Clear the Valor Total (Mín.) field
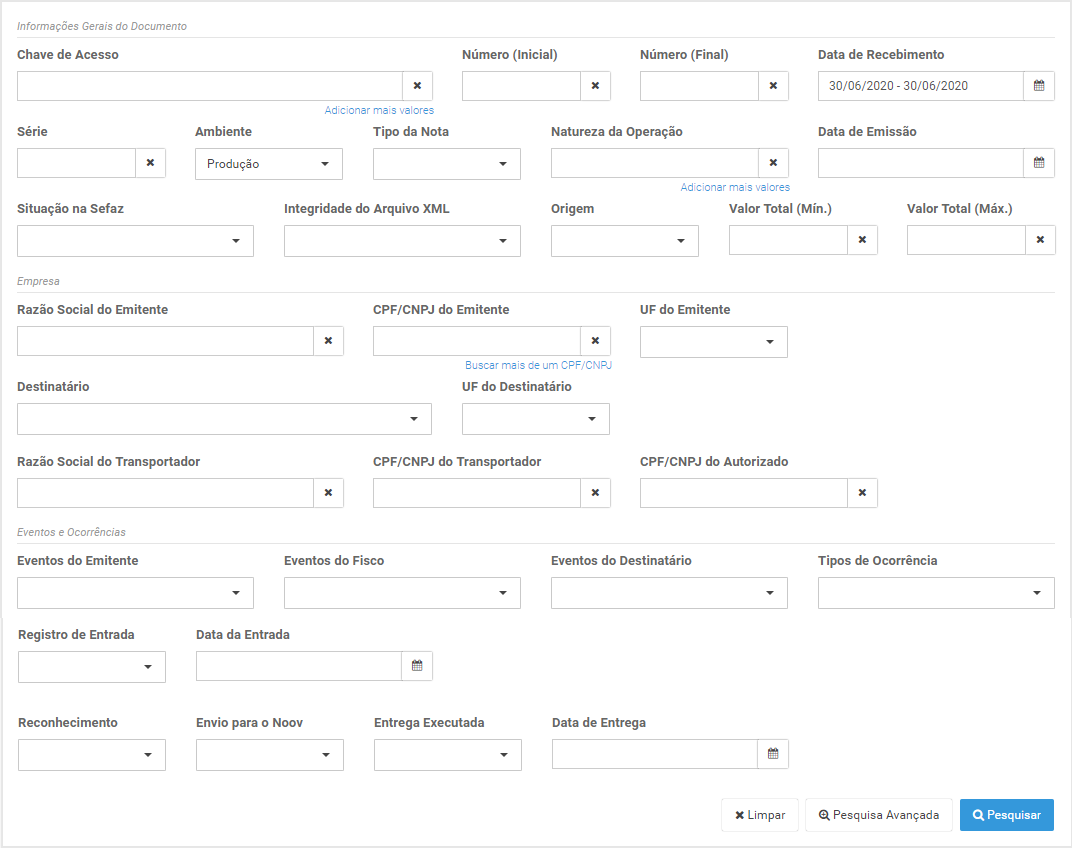Image resolution: width=1072 pixels, height=848 pixels. pos(862,240)
